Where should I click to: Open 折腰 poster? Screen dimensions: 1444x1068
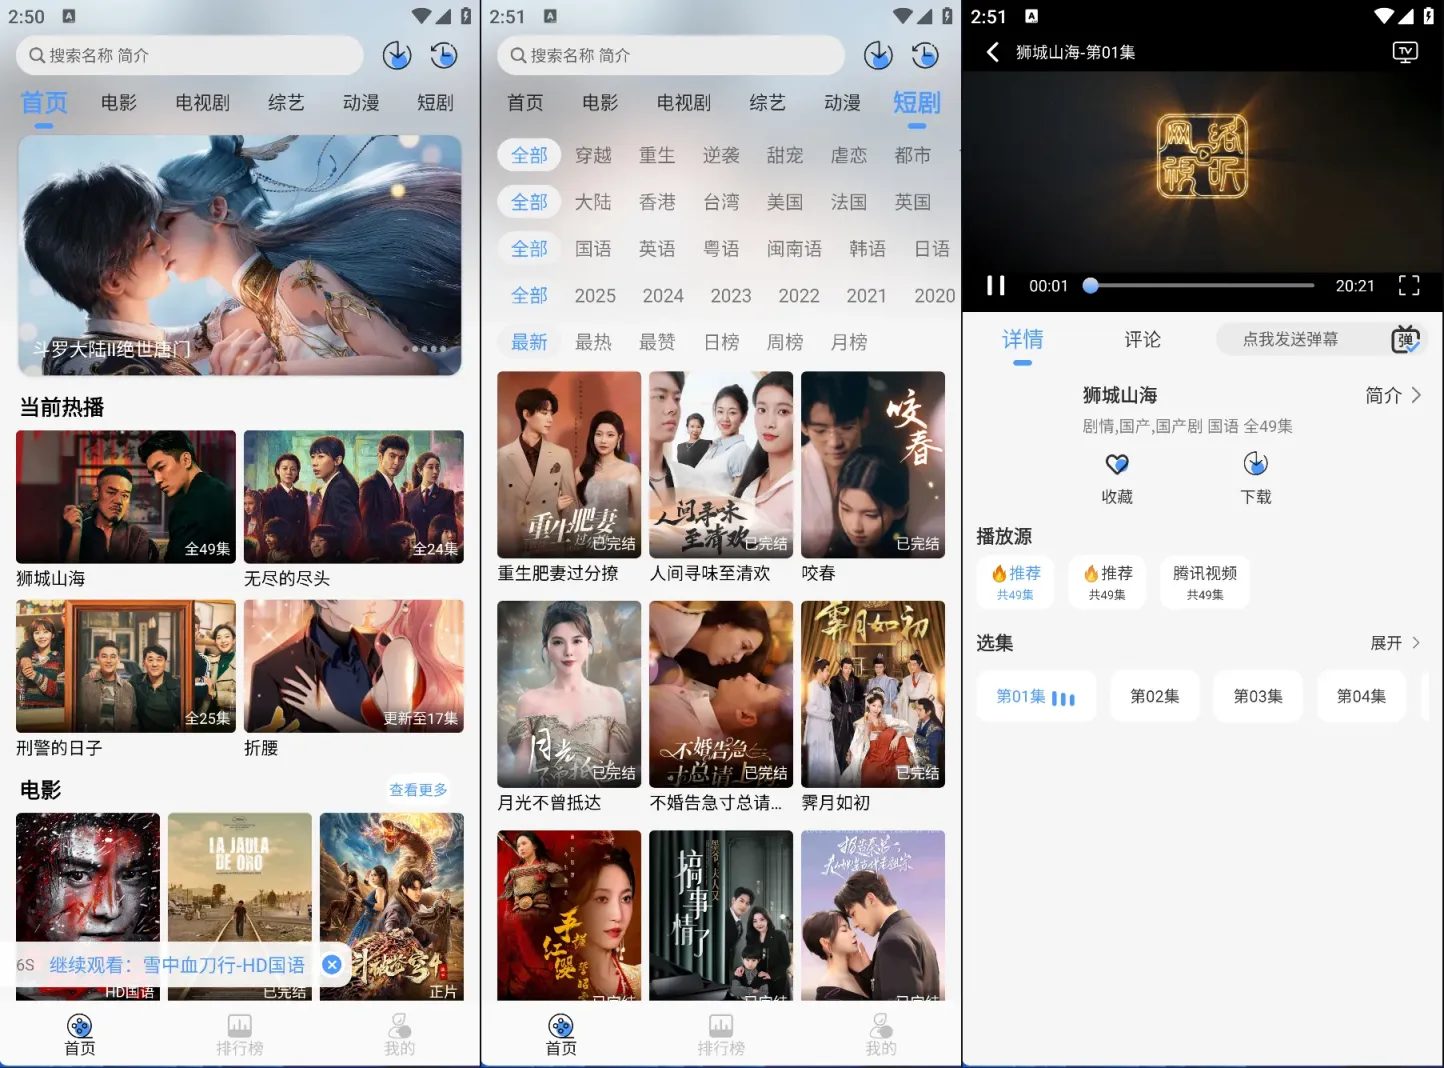point(354,666)
